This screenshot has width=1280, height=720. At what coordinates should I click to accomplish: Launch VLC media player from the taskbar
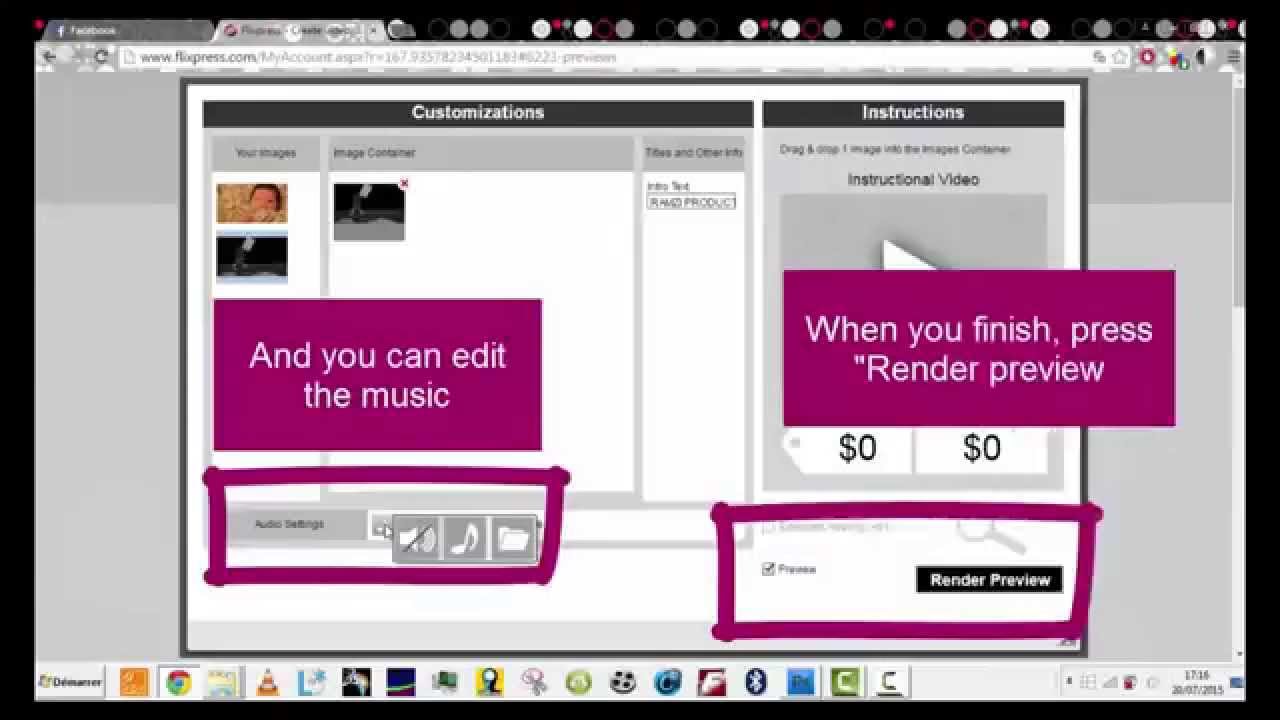[267, 682]
